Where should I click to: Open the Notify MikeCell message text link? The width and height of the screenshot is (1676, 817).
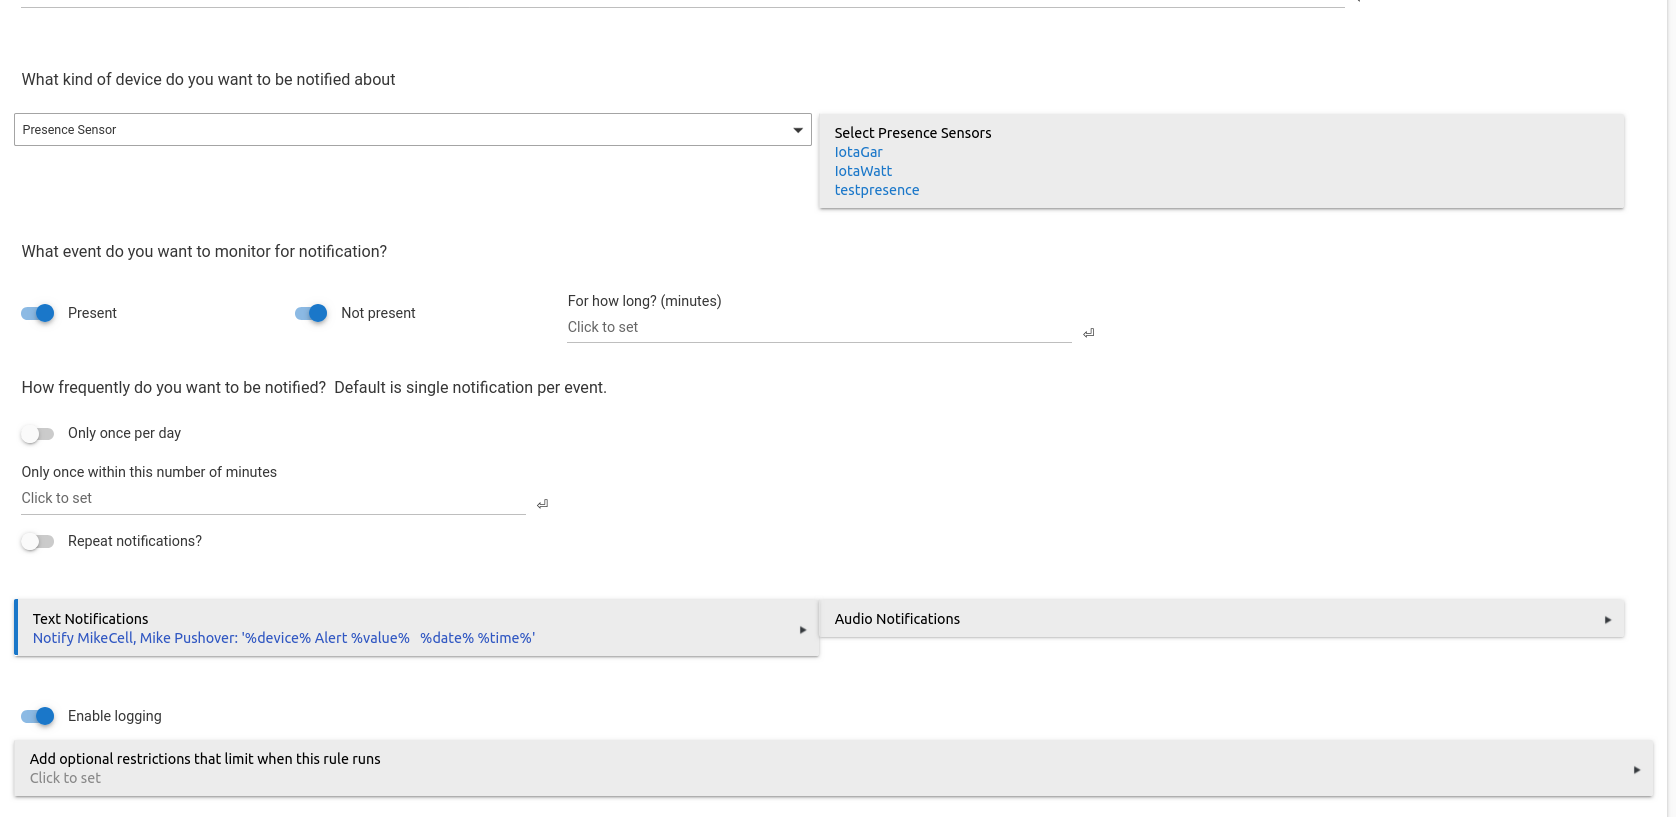coord(284,638)
